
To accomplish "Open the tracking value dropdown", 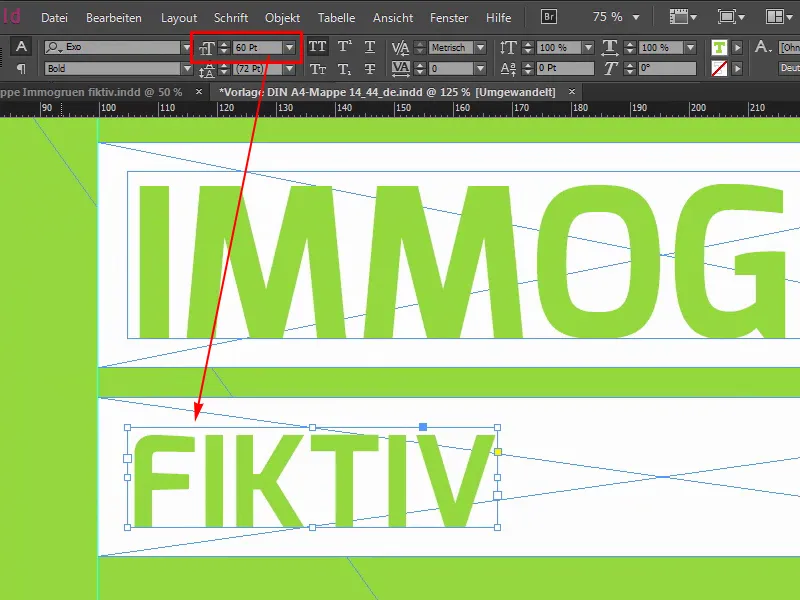I will click(480, 68).
